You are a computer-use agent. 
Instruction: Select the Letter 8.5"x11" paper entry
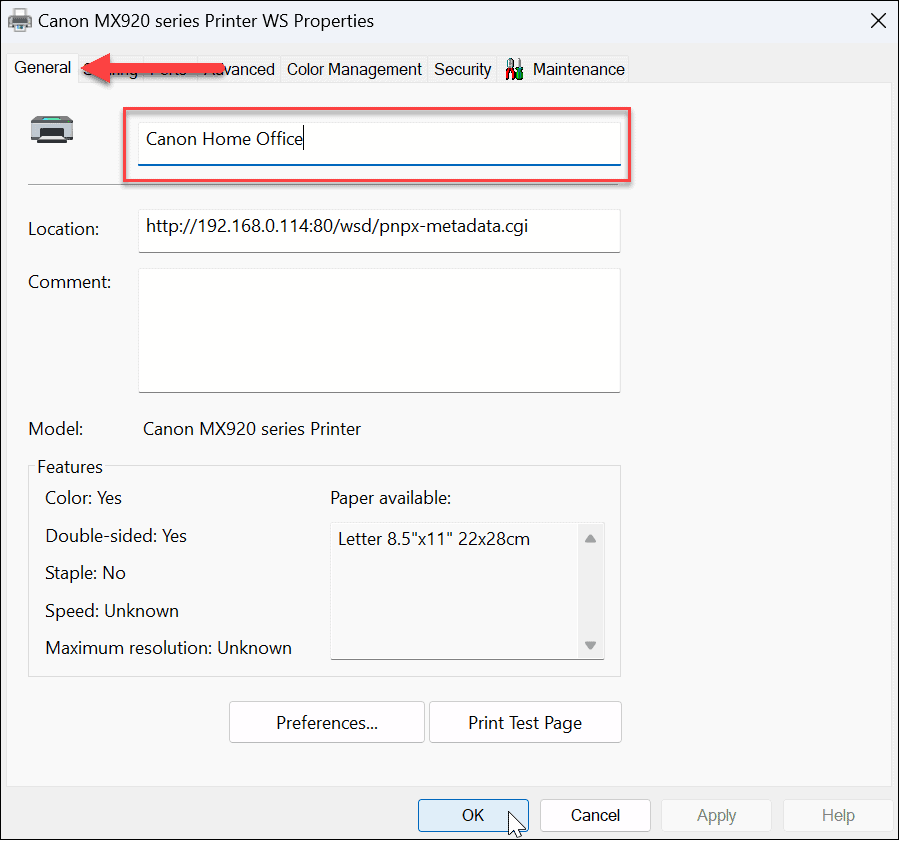[x=435, y=538]
